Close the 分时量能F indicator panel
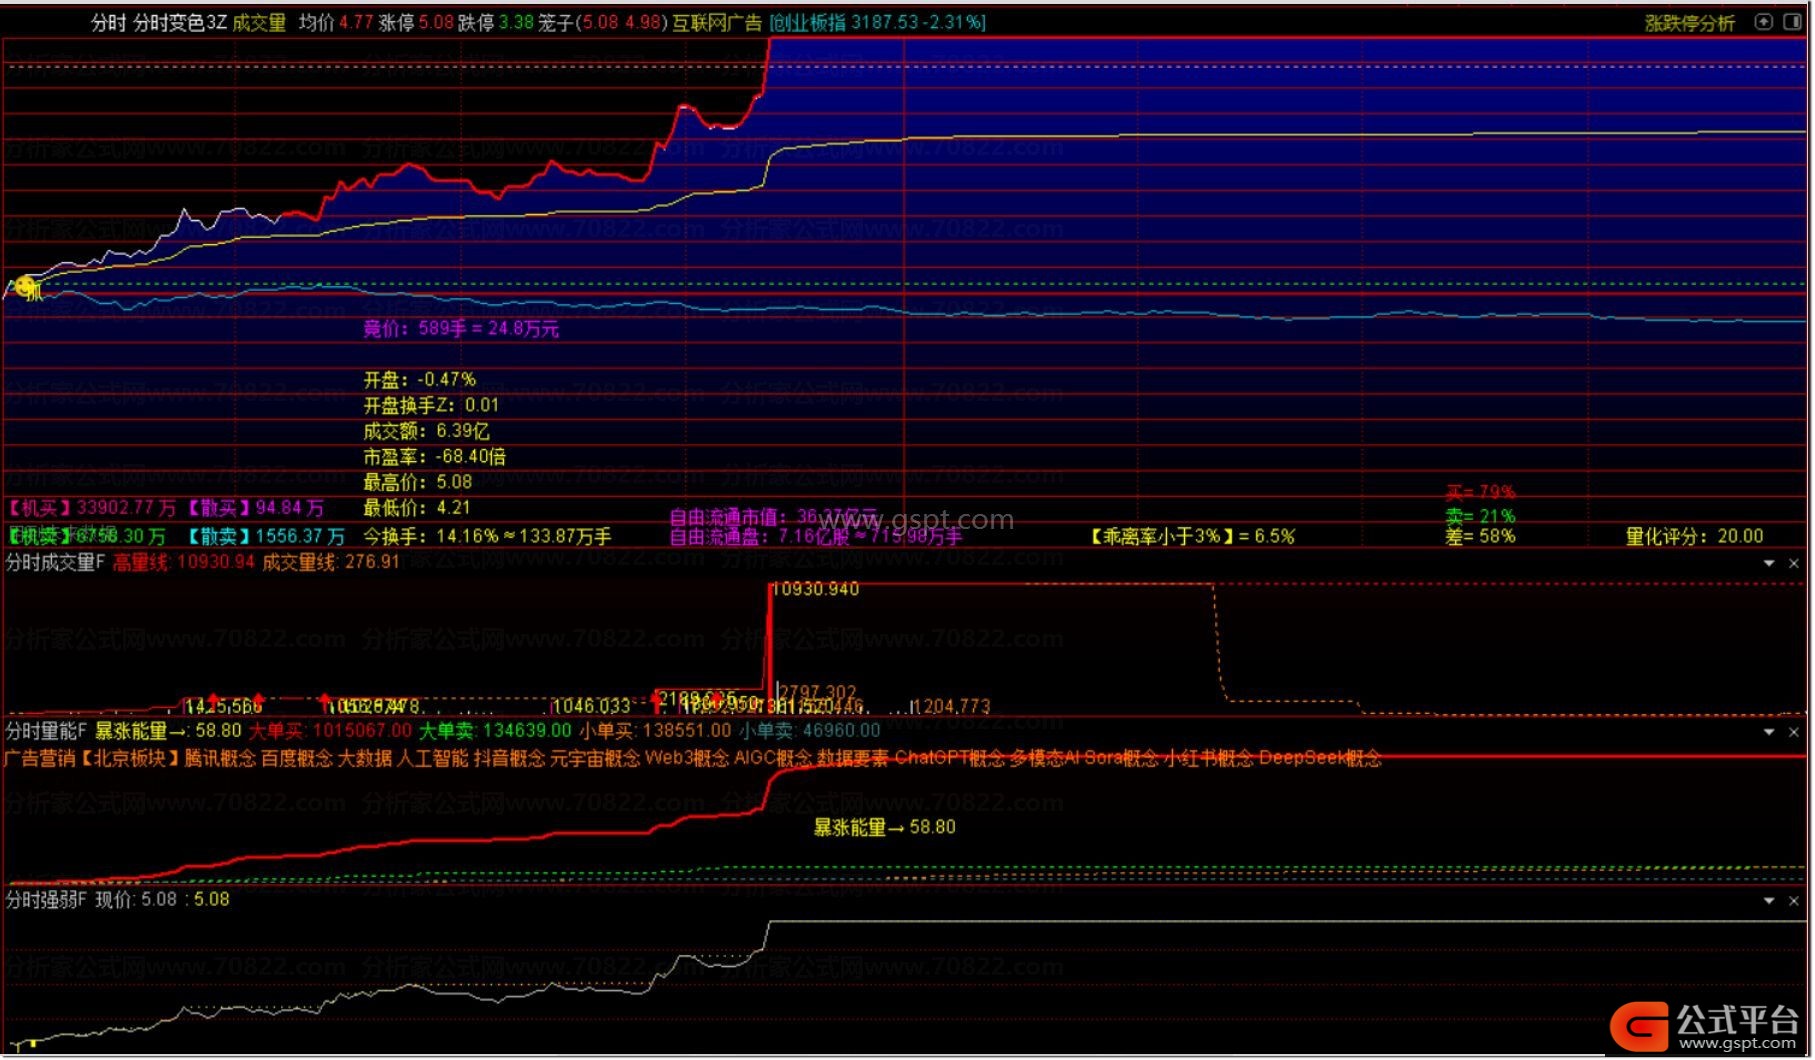The image size is (1815, 1060). click(x=1794, y=733)
